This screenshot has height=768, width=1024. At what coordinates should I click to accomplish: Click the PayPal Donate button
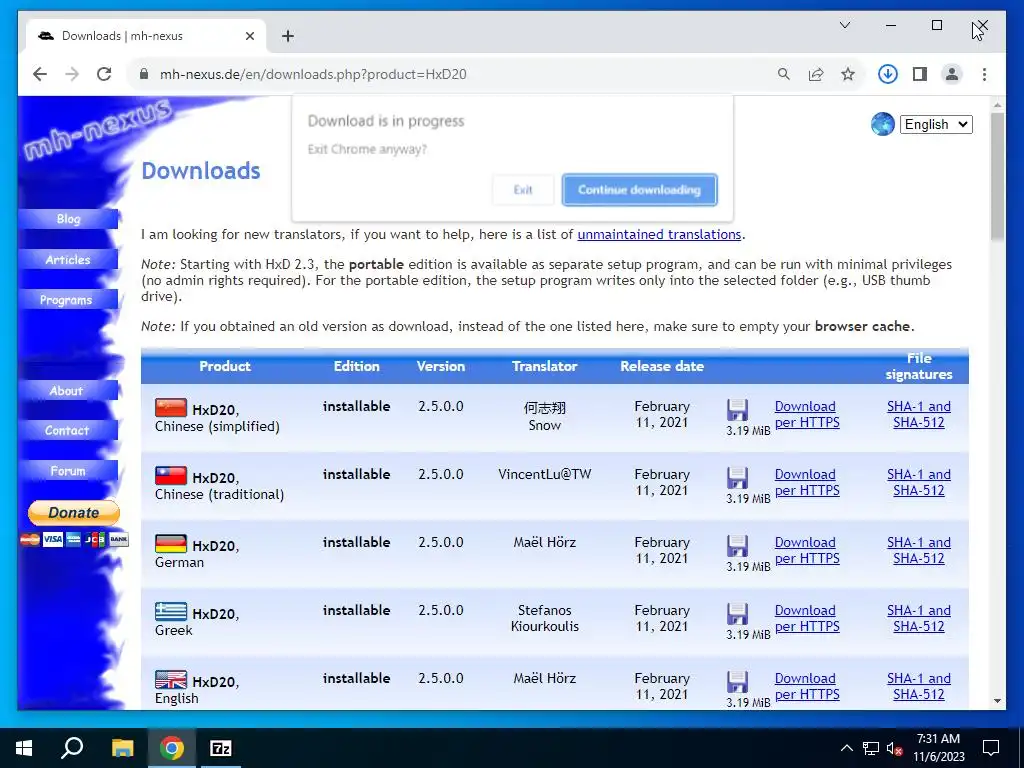point(74,513)
